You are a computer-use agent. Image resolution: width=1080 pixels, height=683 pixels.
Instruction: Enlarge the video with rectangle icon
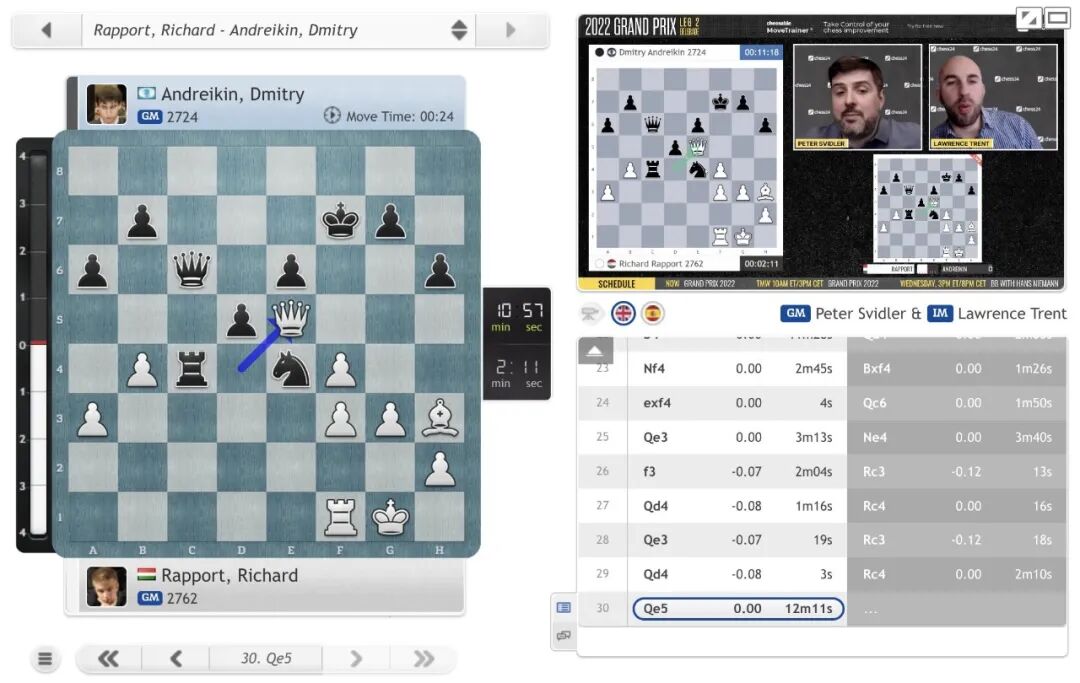(1057, 18)
